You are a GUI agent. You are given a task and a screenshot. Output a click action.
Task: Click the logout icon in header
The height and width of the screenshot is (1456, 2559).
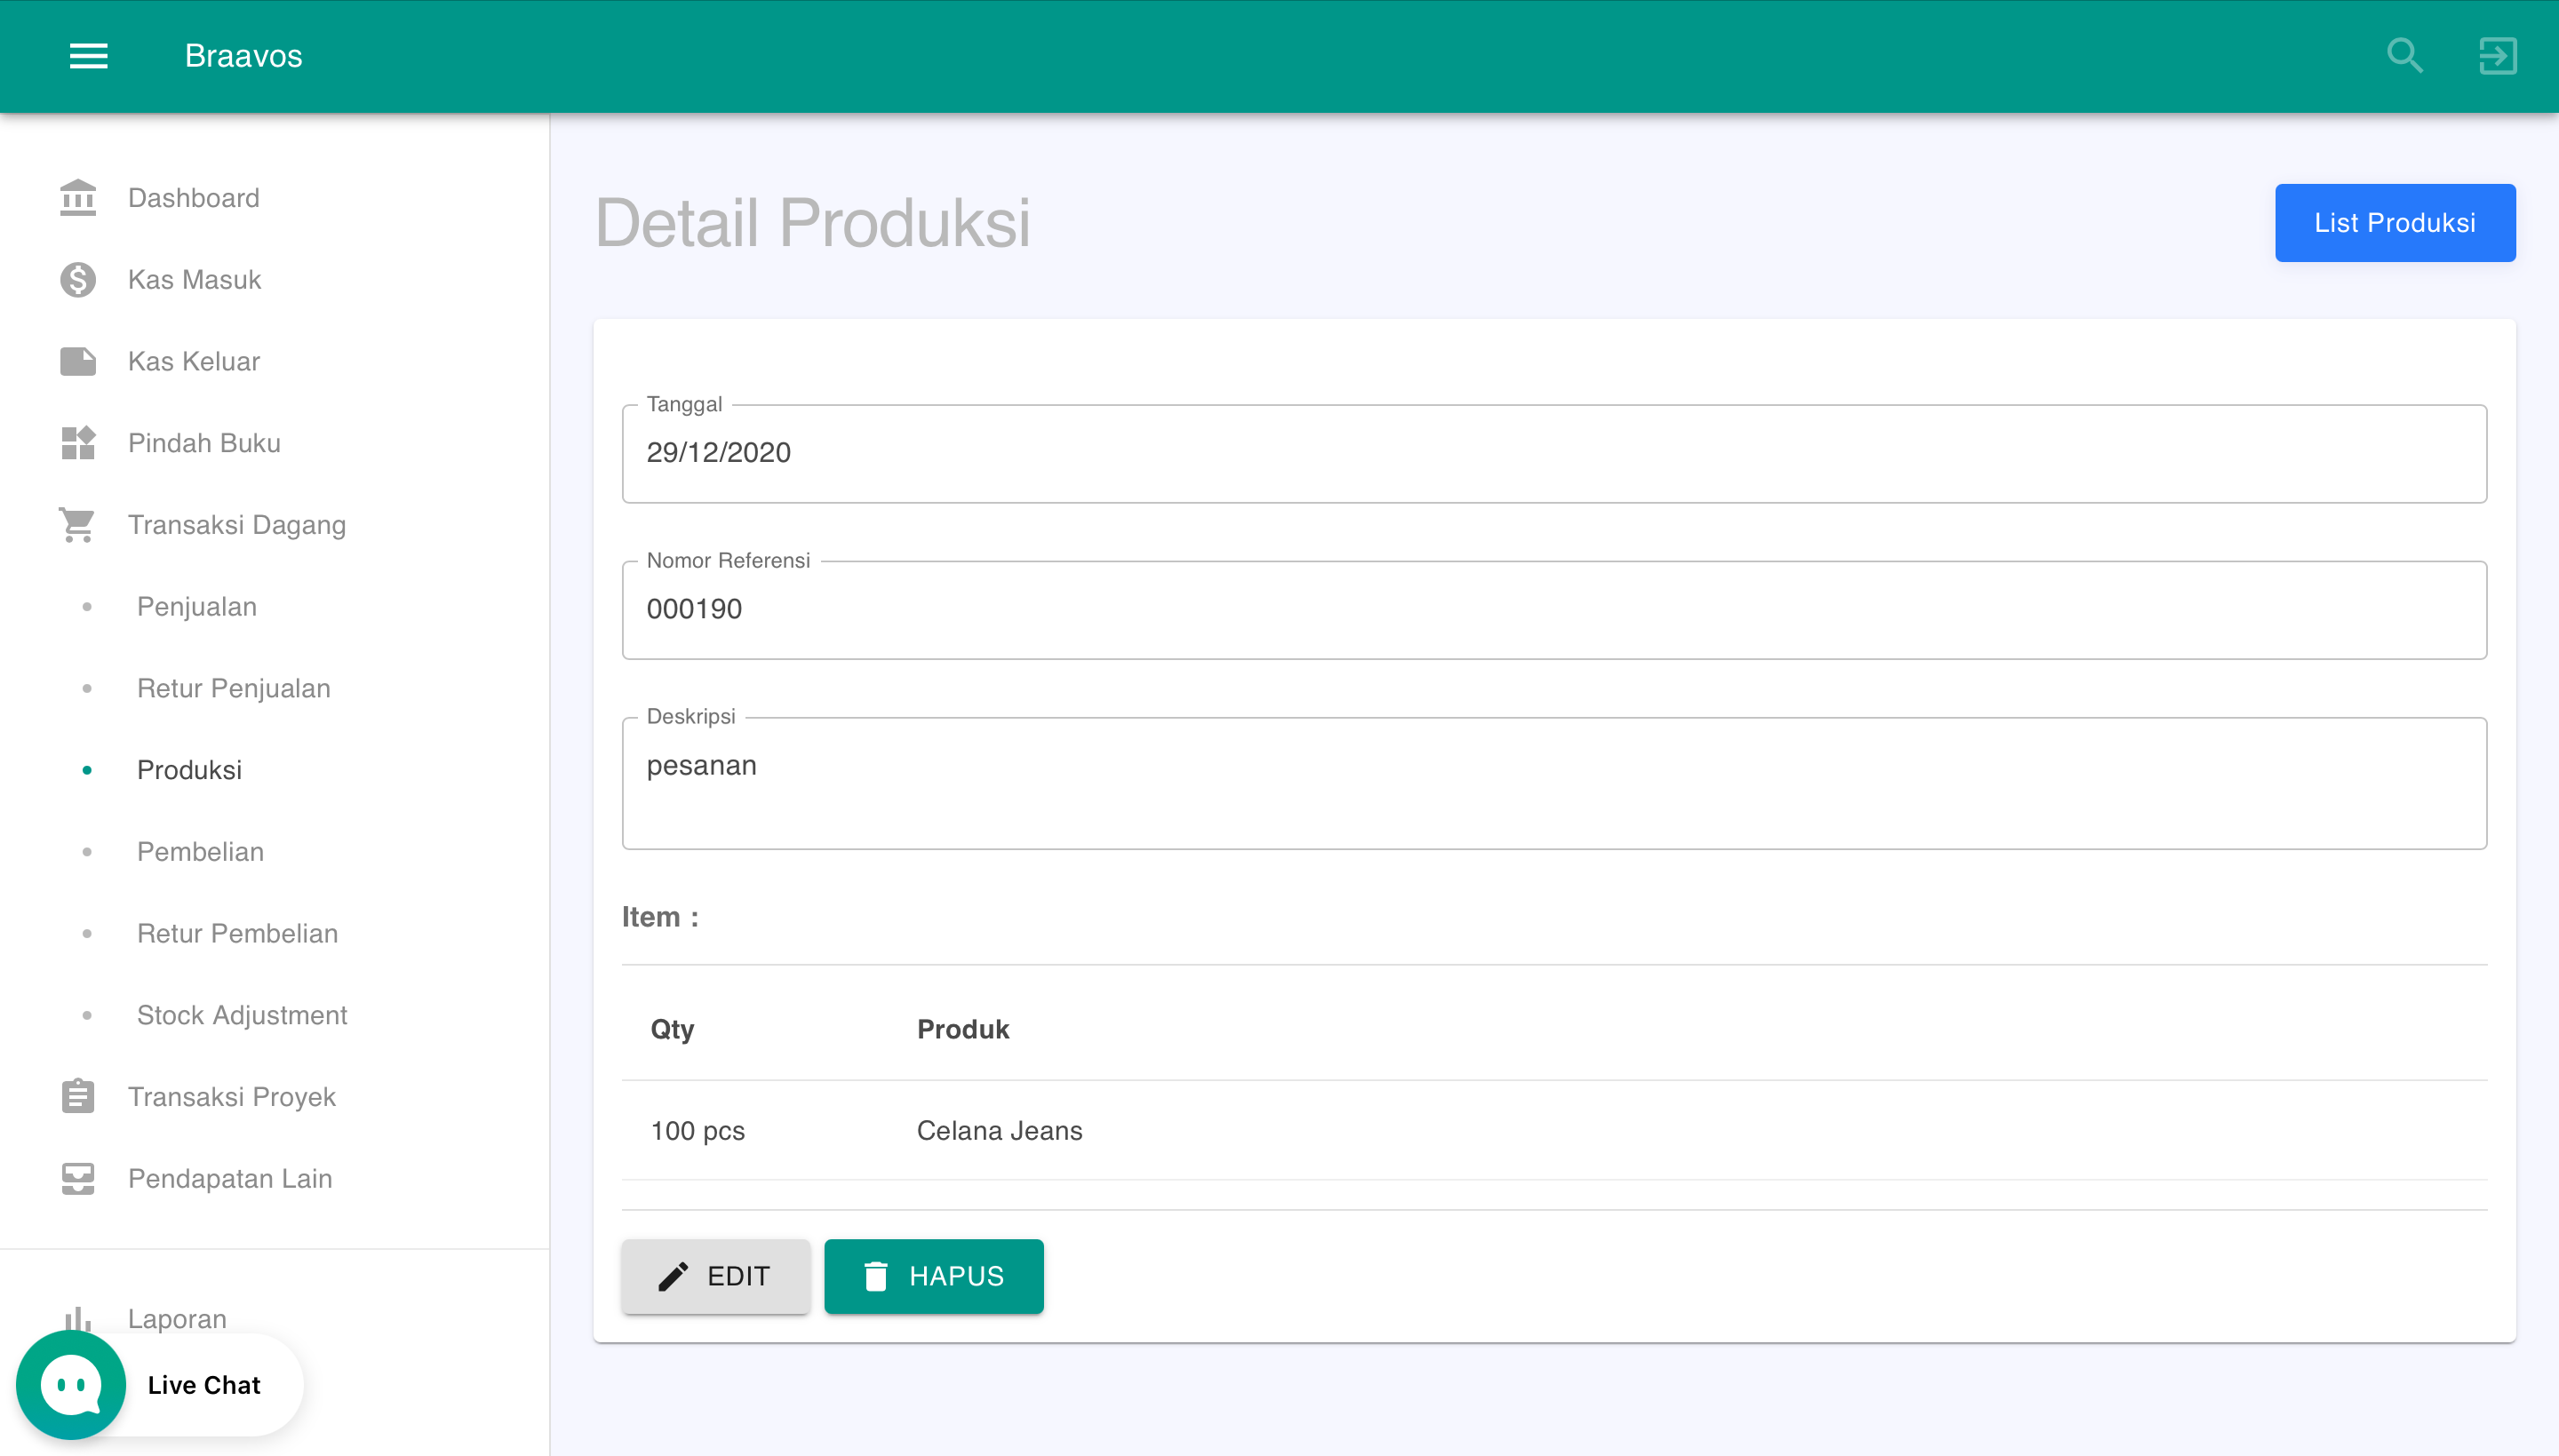point(2497,56)
